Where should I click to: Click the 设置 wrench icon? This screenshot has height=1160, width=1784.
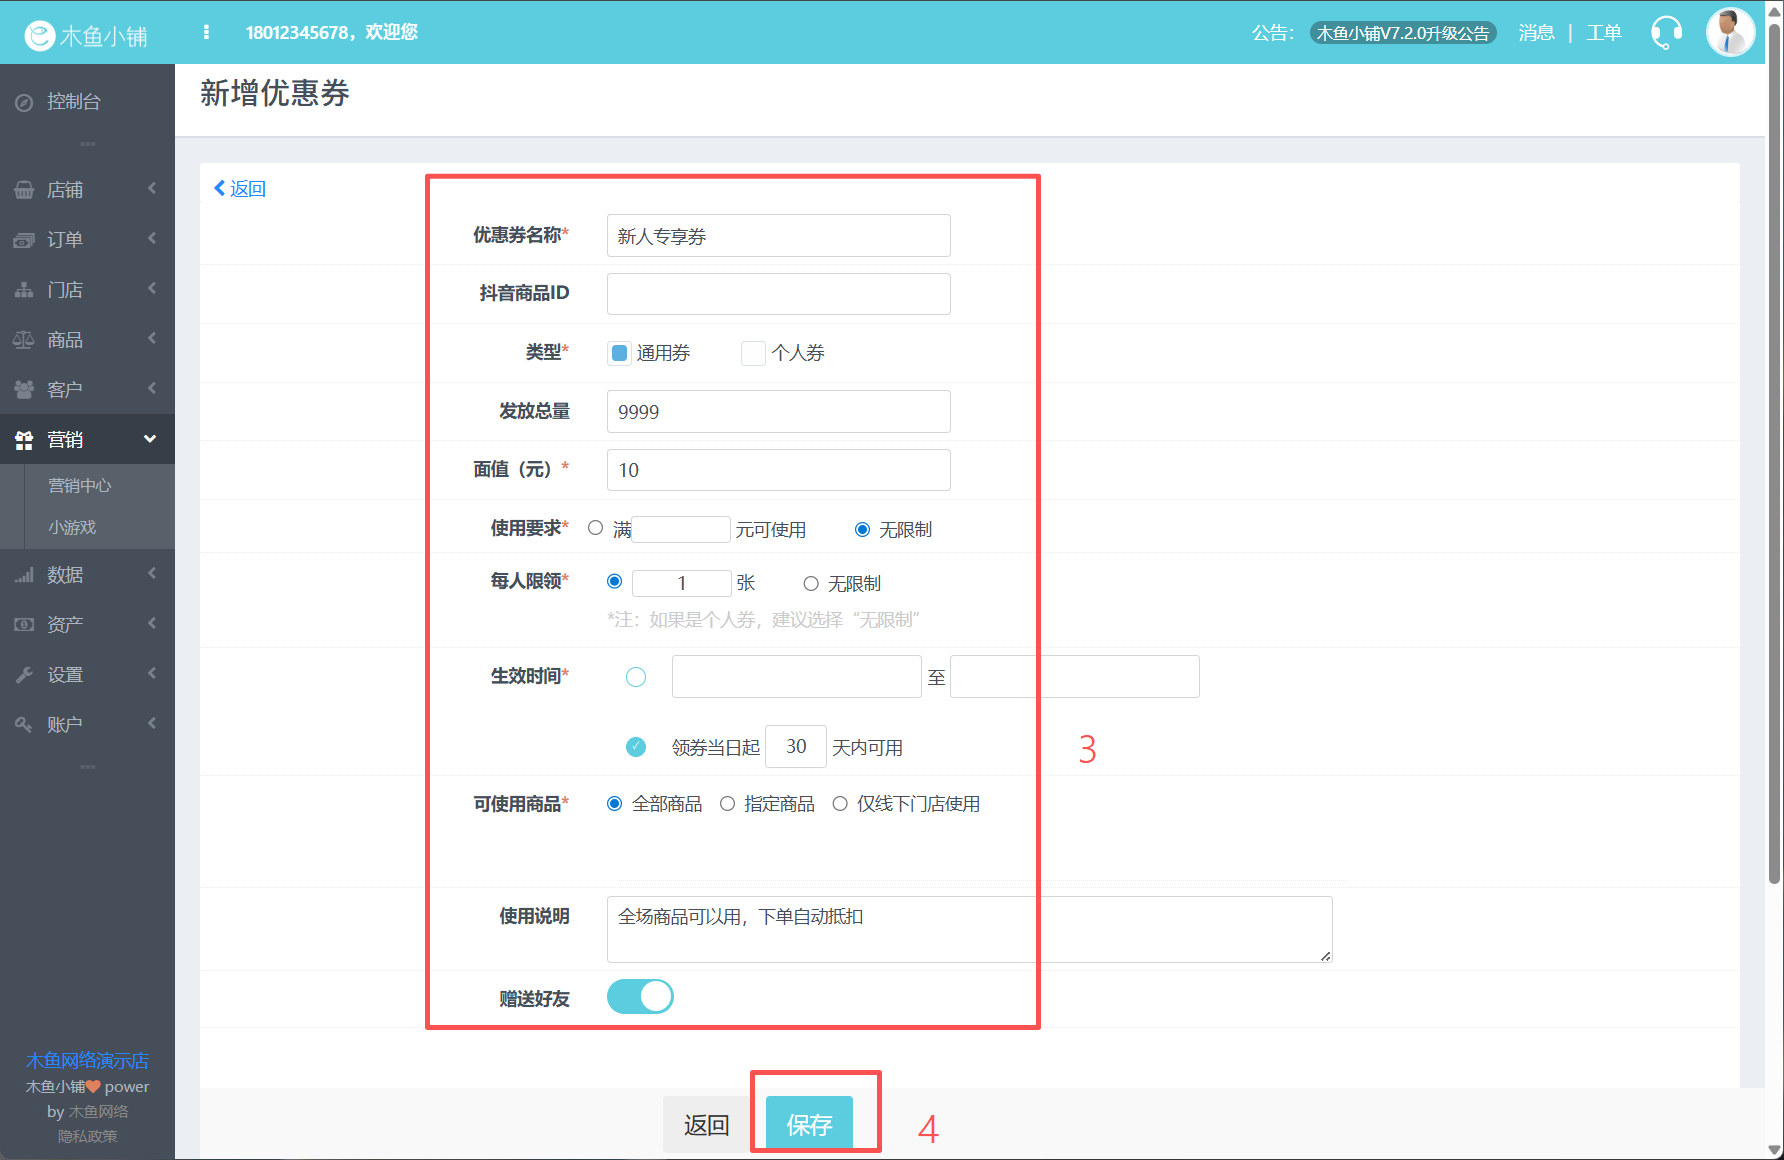(x=24, y=675)
